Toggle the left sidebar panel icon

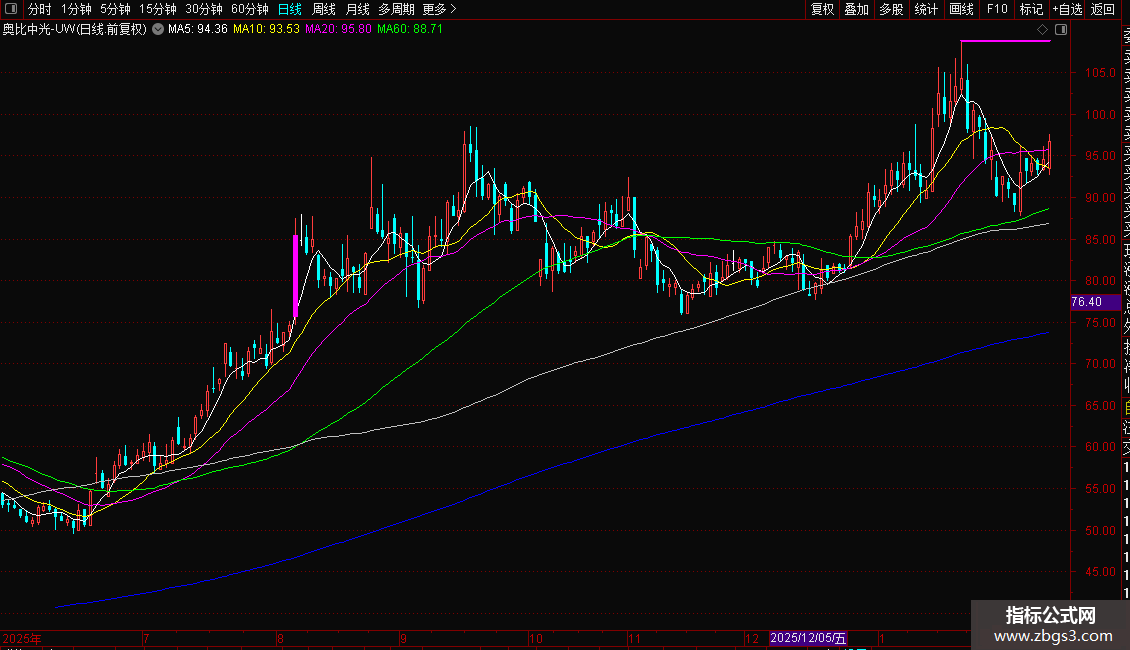click(x=10, y=10)
